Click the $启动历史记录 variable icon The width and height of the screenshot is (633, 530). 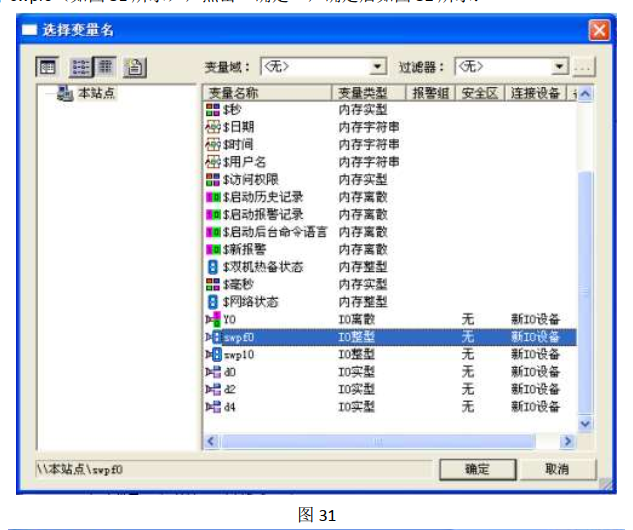pos(212,197)
